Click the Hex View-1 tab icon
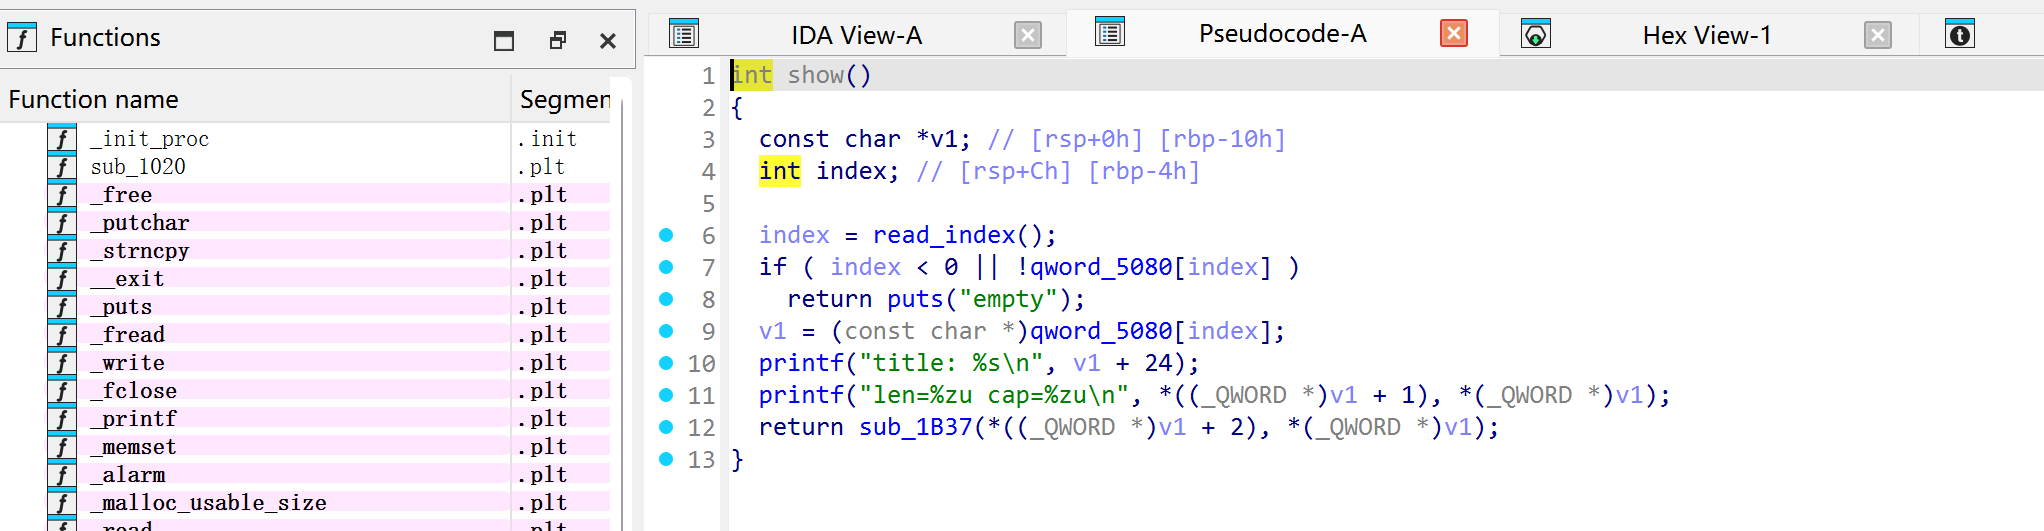 1536,35
